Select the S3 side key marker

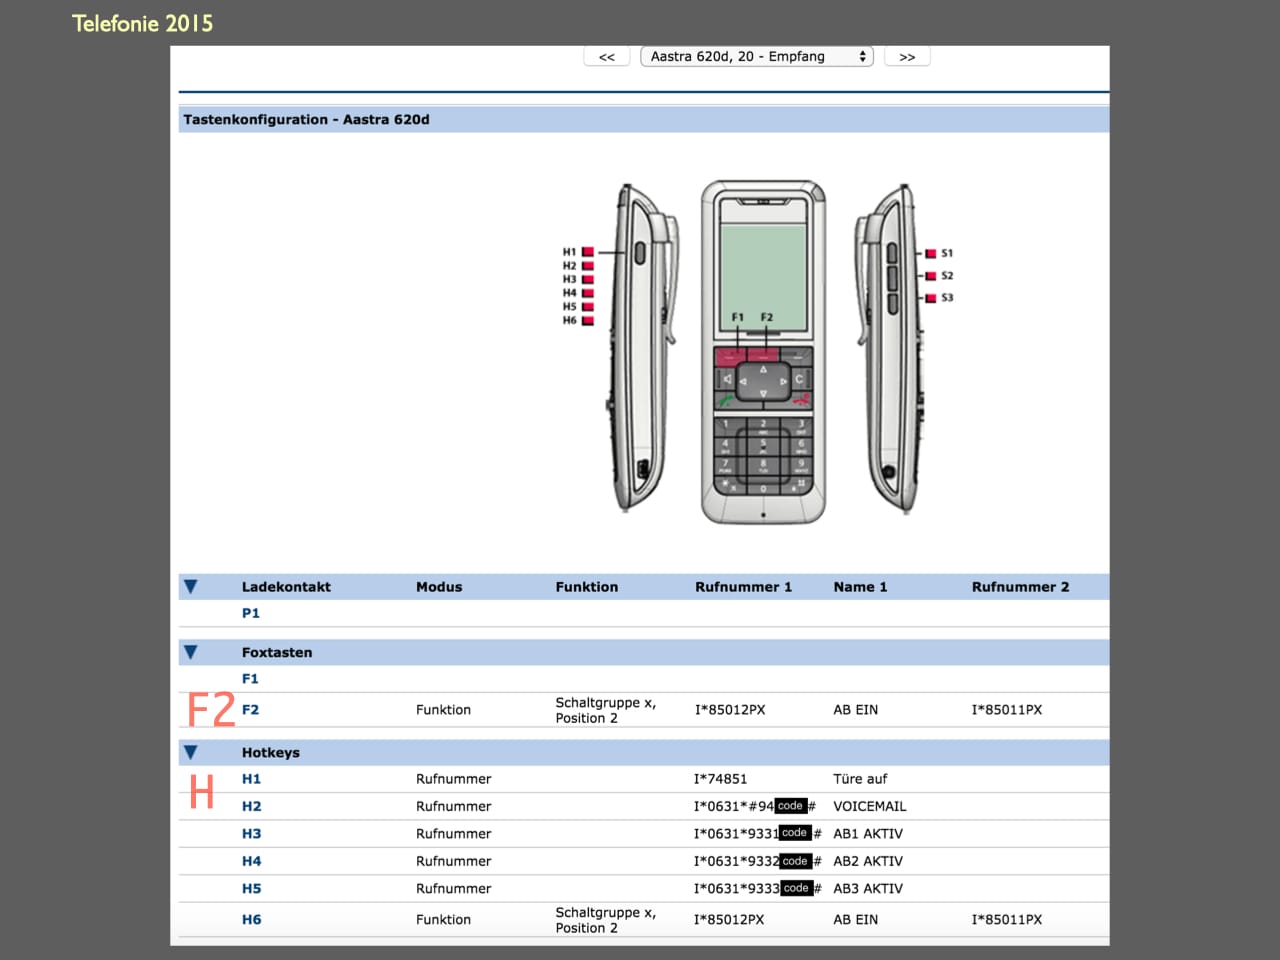931,298
